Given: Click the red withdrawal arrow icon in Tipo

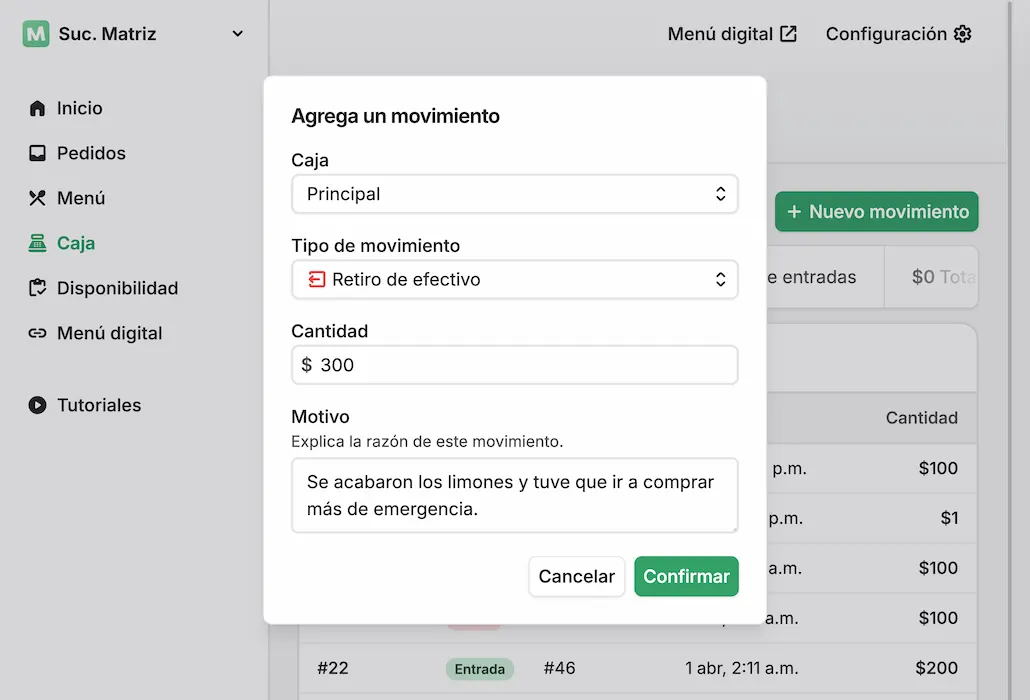Looking at the screenshot, I should click(x=315, y=280).
